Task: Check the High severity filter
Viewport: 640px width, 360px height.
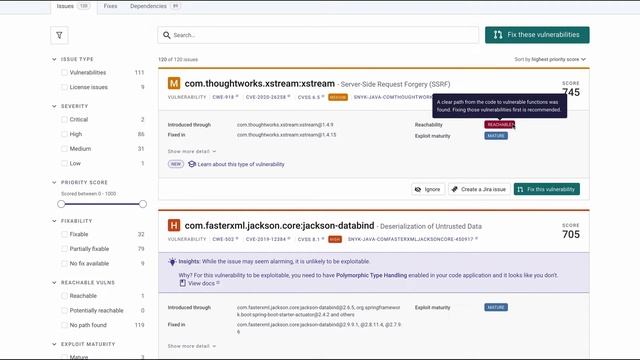Action: click(x=64, y=134)
